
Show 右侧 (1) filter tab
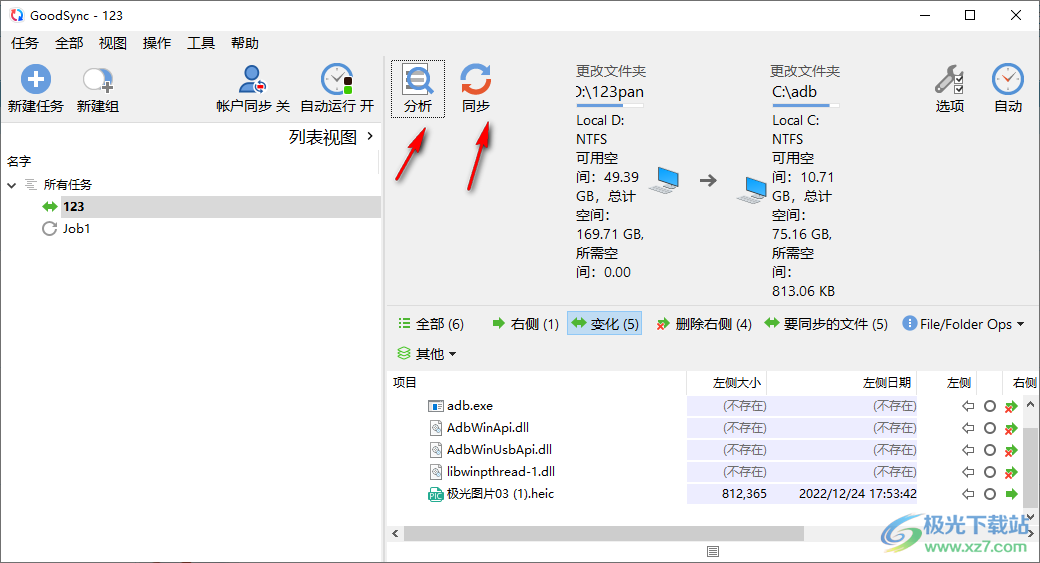pyautogui.click(x=525, y=324)
